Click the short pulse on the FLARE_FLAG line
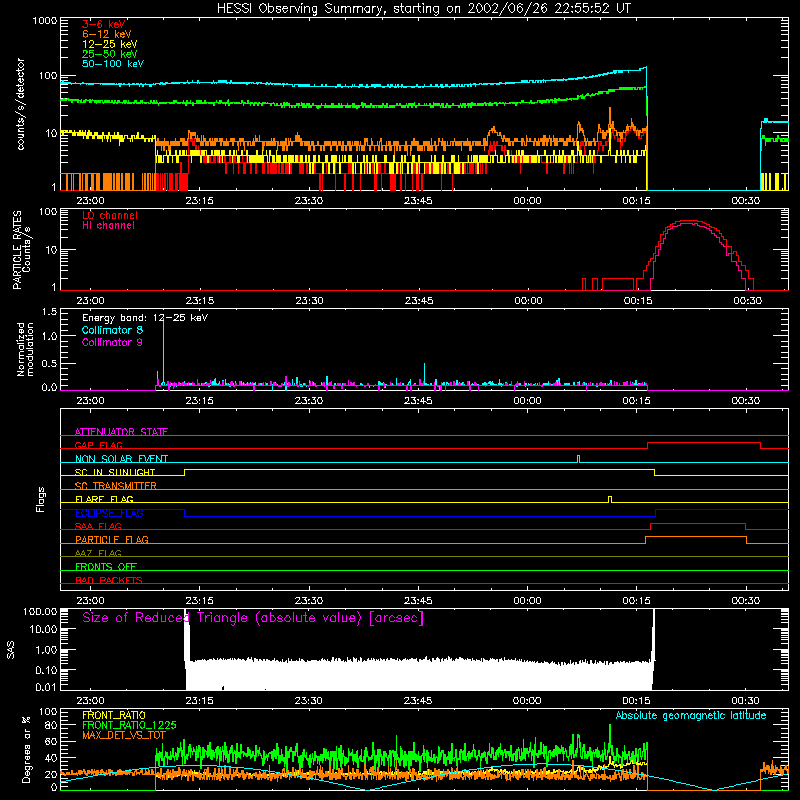 pyautogui.click(x=610, y=498)
